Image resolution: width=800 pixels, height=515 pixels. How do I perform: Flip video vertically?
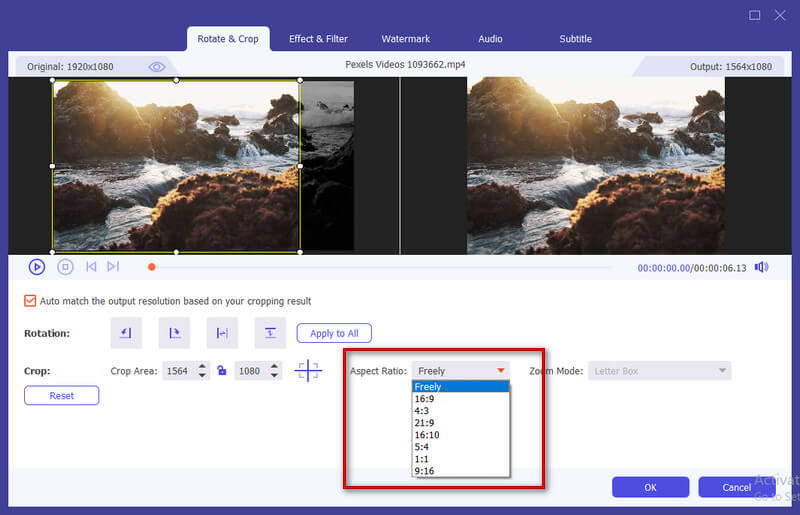(270, 333)
